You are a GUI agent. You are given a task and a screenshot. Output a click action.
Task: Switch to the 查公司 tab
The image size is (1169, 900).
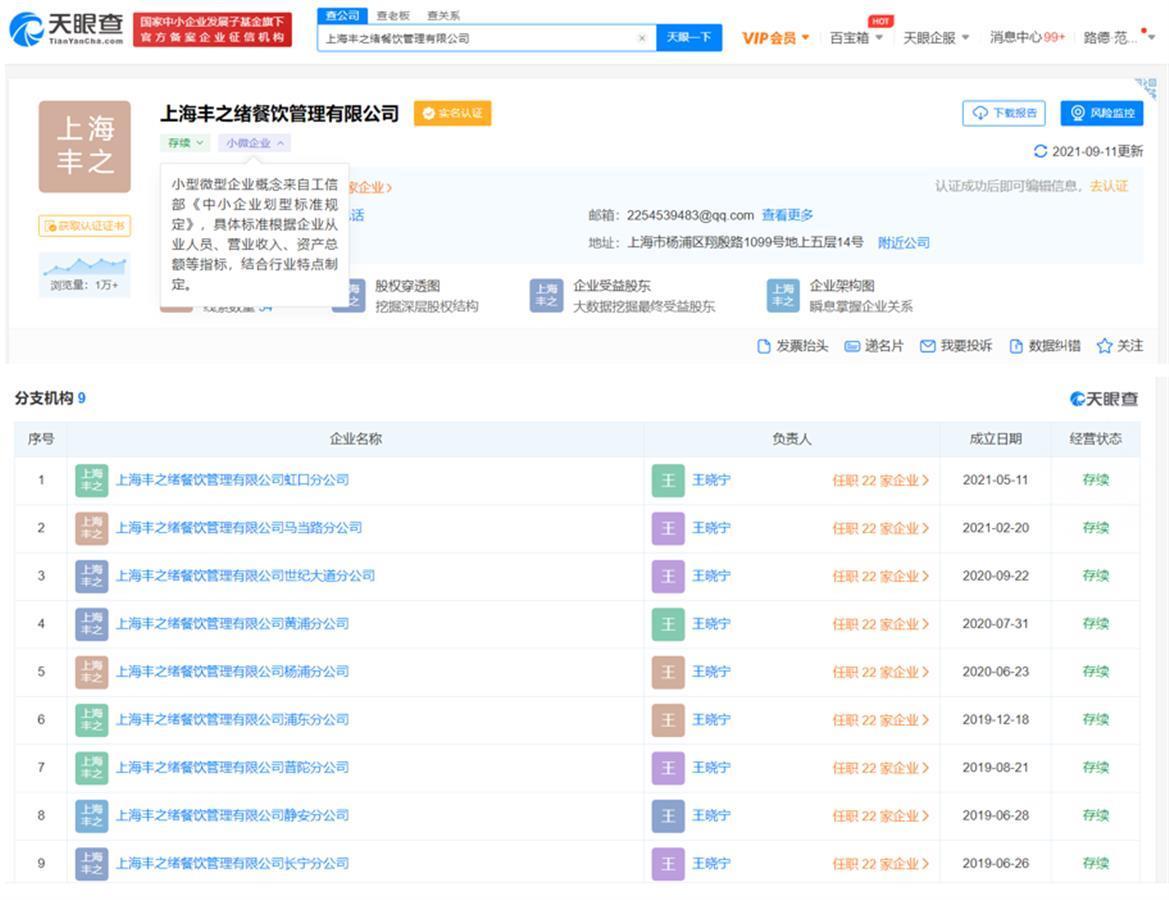[342, 15]
